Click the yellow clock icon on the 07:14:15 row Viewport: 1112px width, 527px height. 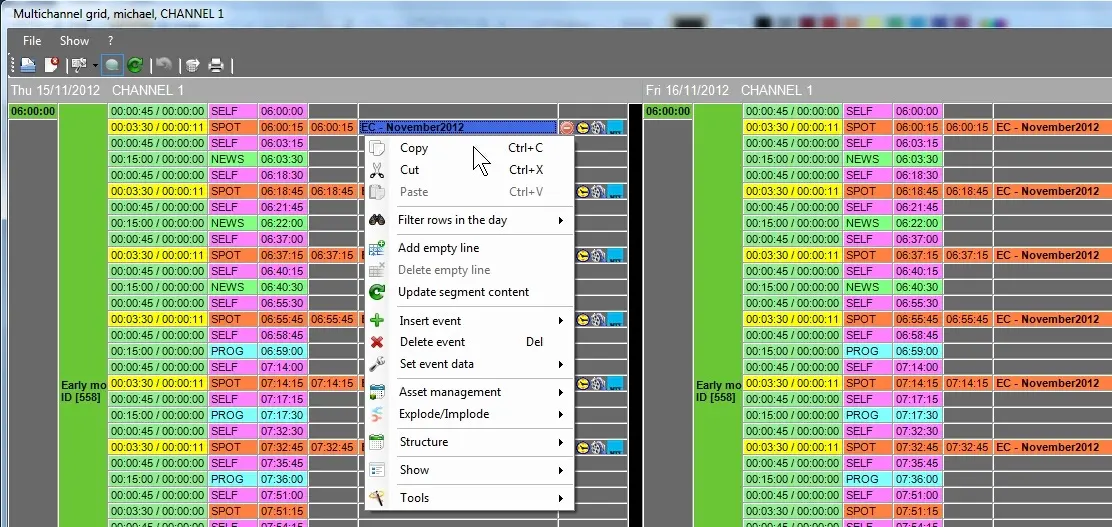583,383
